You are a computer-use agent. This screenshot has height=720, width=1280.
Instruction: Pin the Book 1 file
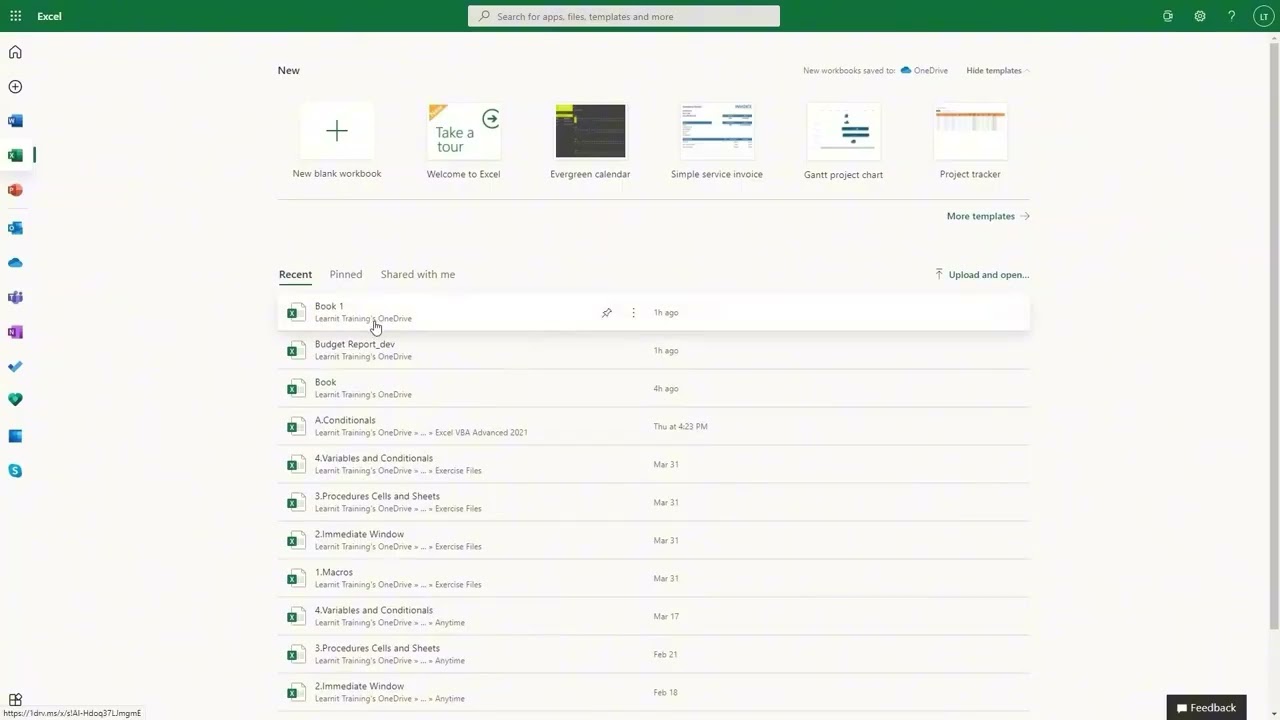point(607,313)
